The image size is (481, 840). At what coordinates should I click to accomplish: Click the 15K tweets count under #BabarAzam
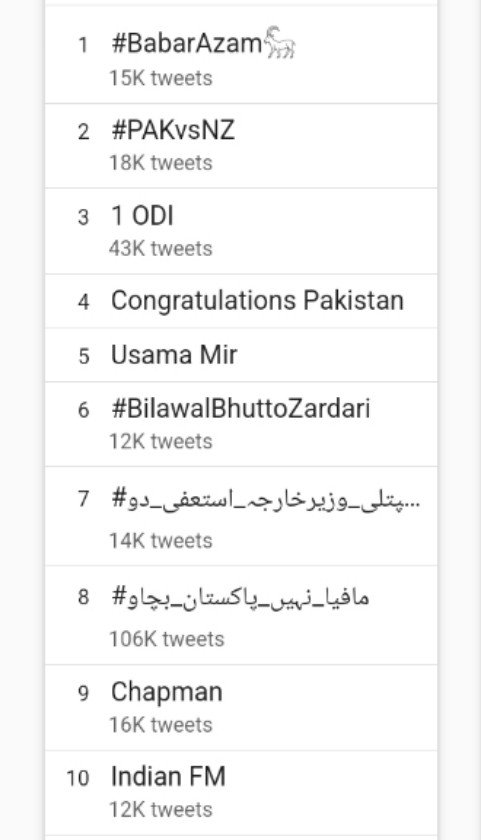click(x=161, y=78)
